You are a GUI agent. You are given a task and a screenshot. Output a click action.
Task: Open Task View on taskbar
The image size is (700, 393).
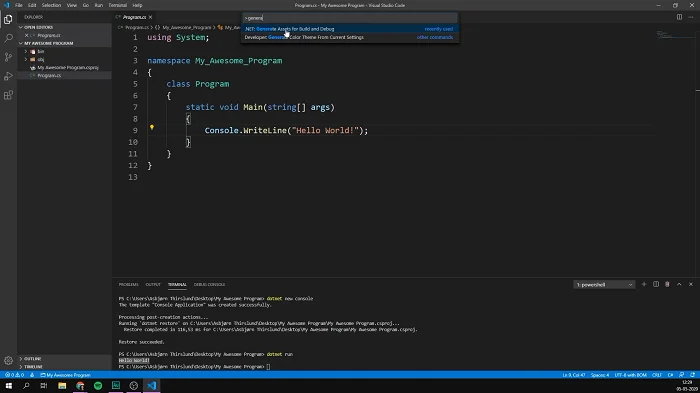point(44,385)
